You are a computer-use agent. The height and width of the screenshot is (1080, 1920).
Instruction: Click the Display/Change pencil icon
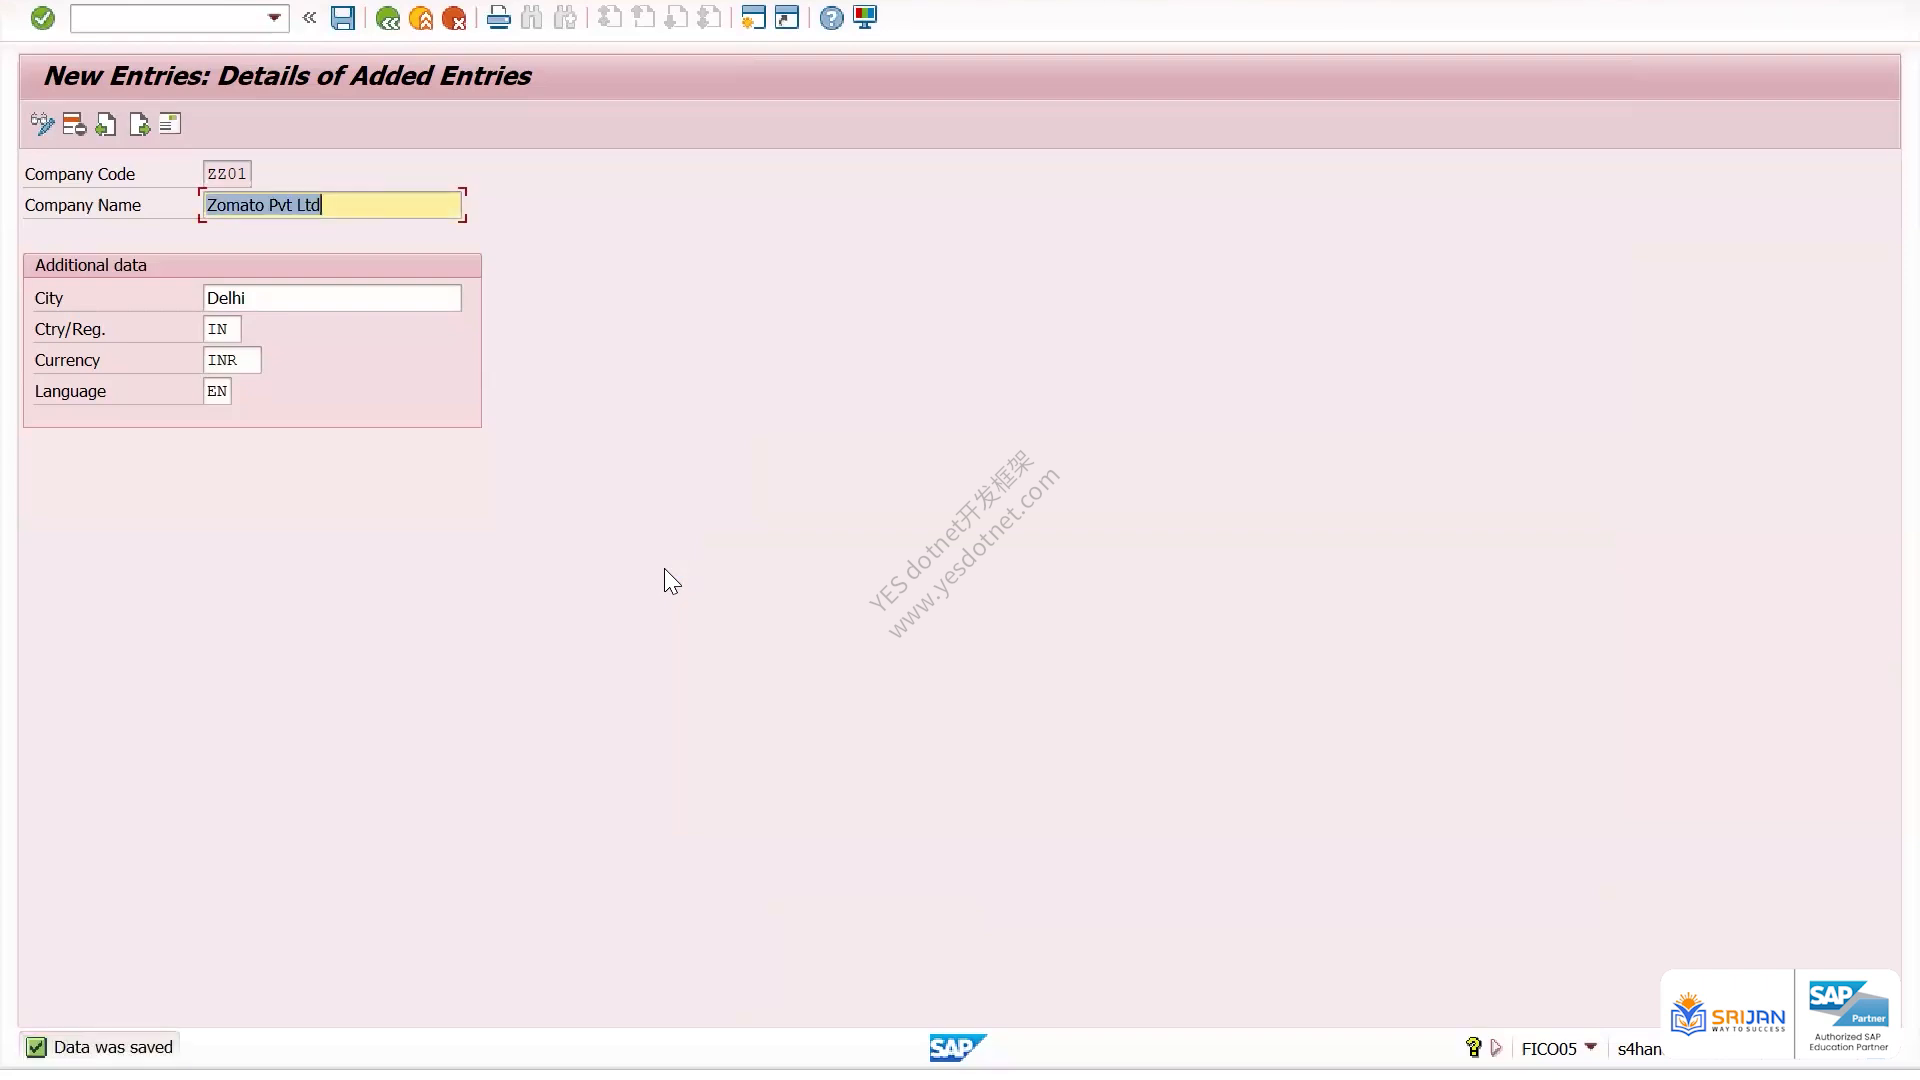42,124
